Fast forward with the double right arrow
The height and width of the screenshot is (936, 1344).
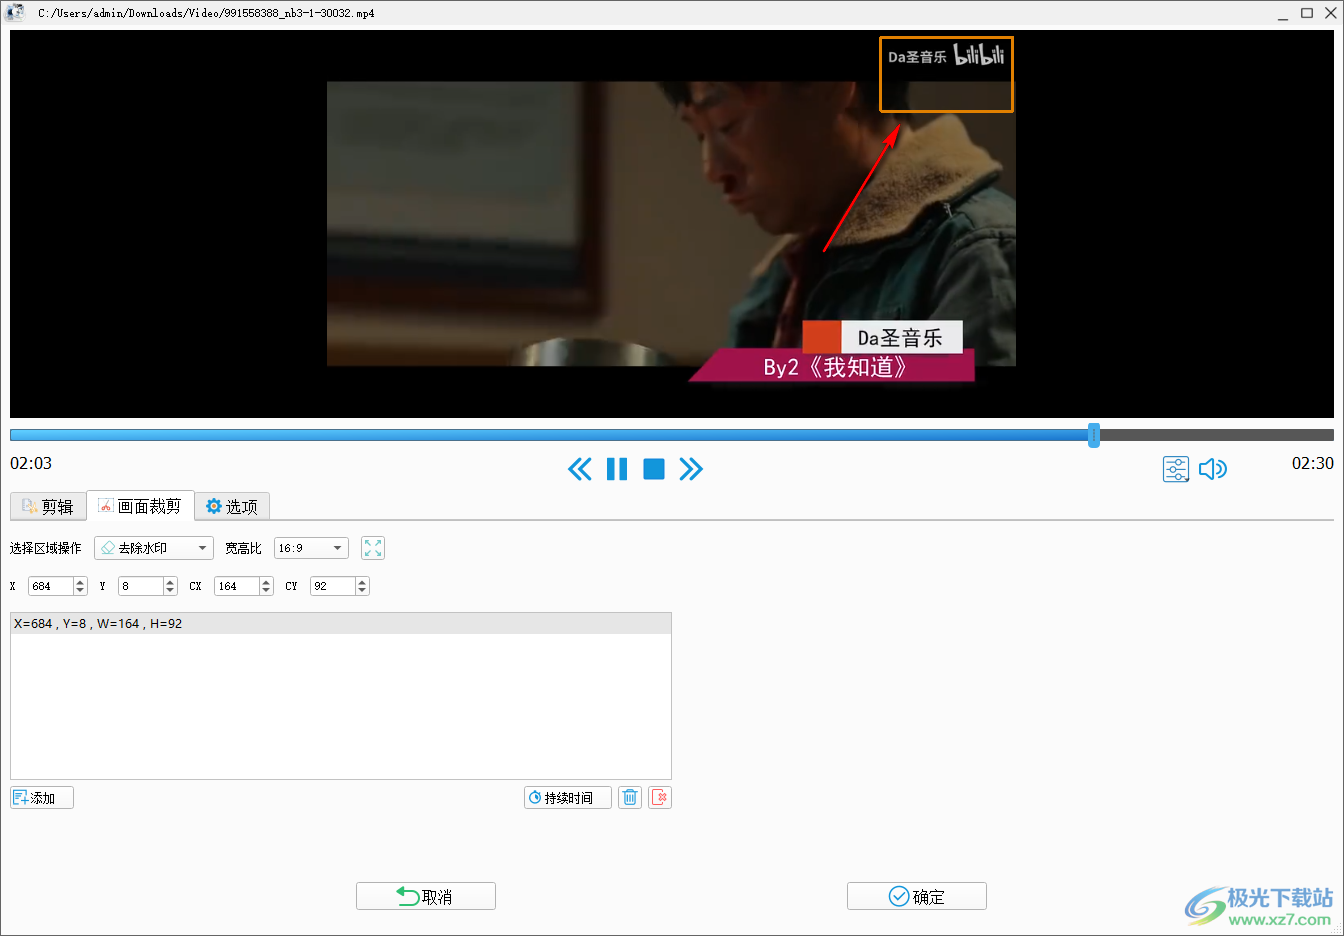click(691, 469)
